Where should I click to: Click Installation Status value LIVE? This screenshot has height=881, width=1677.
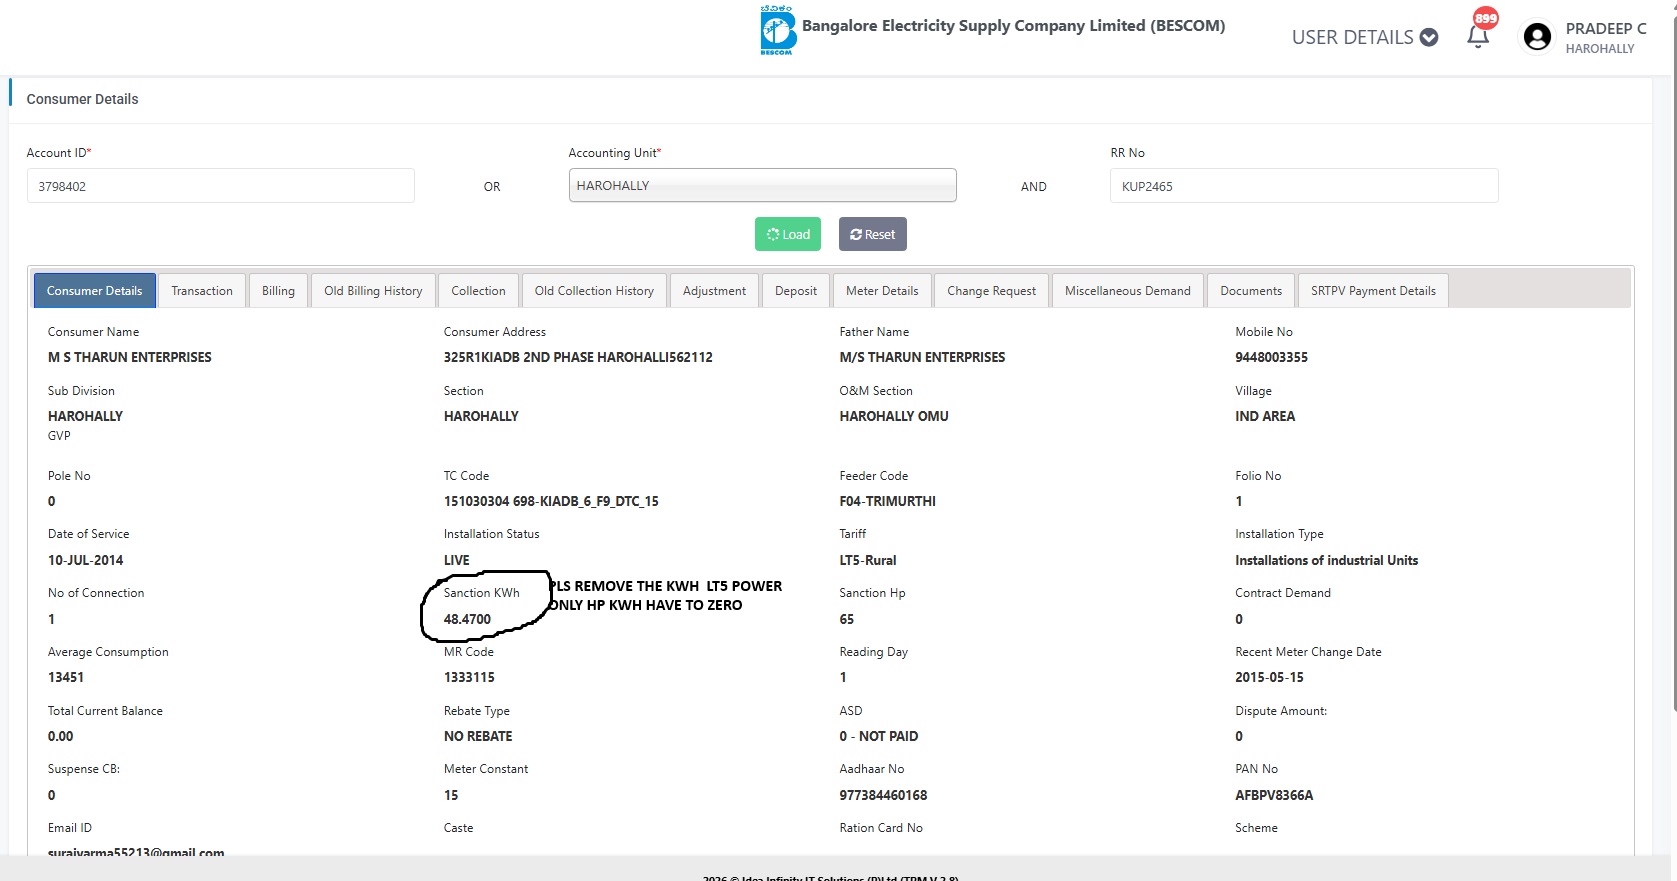pyautogui.click(x=457, y=560)
